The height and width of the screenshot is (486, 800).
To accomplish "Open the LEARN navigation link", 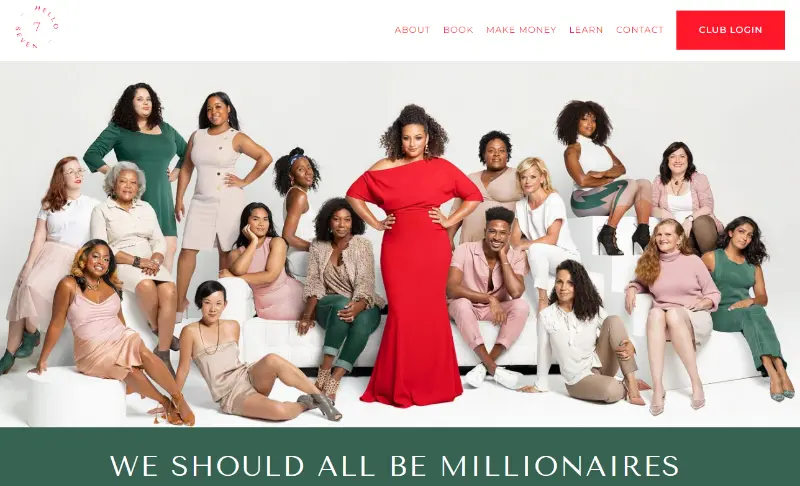I will pos(586,30).
